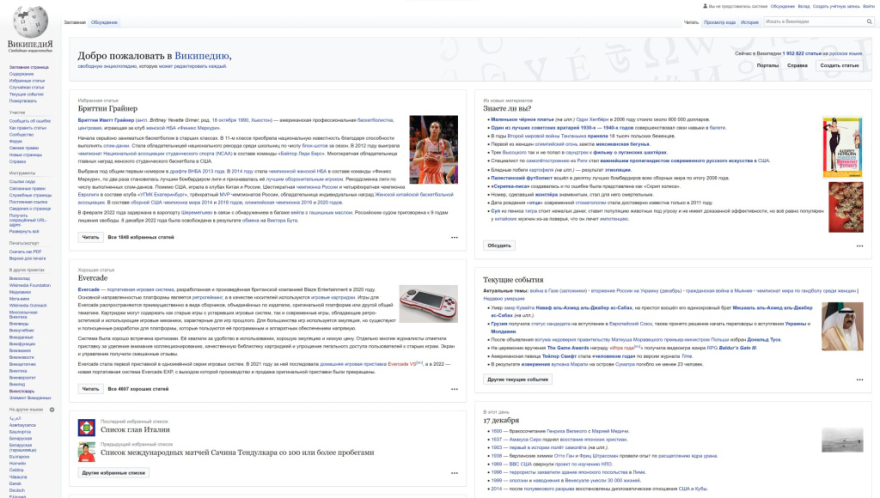This screenshot has width=880, height=498.
Task: Open the ellipsis menu in the Хорошая статья section
Action: click(x=454, y=387)
